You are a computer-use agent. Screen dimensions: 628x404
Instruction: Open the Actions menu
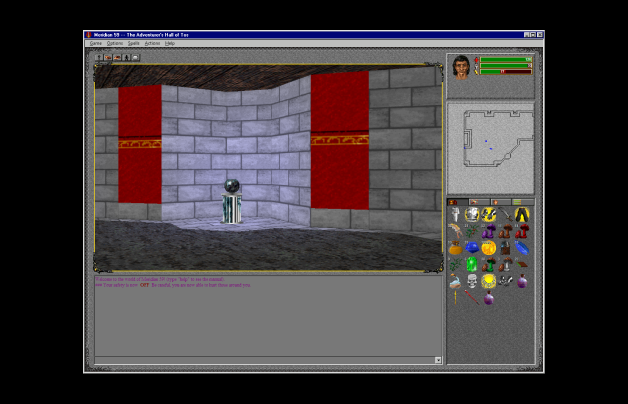(152, 43)
